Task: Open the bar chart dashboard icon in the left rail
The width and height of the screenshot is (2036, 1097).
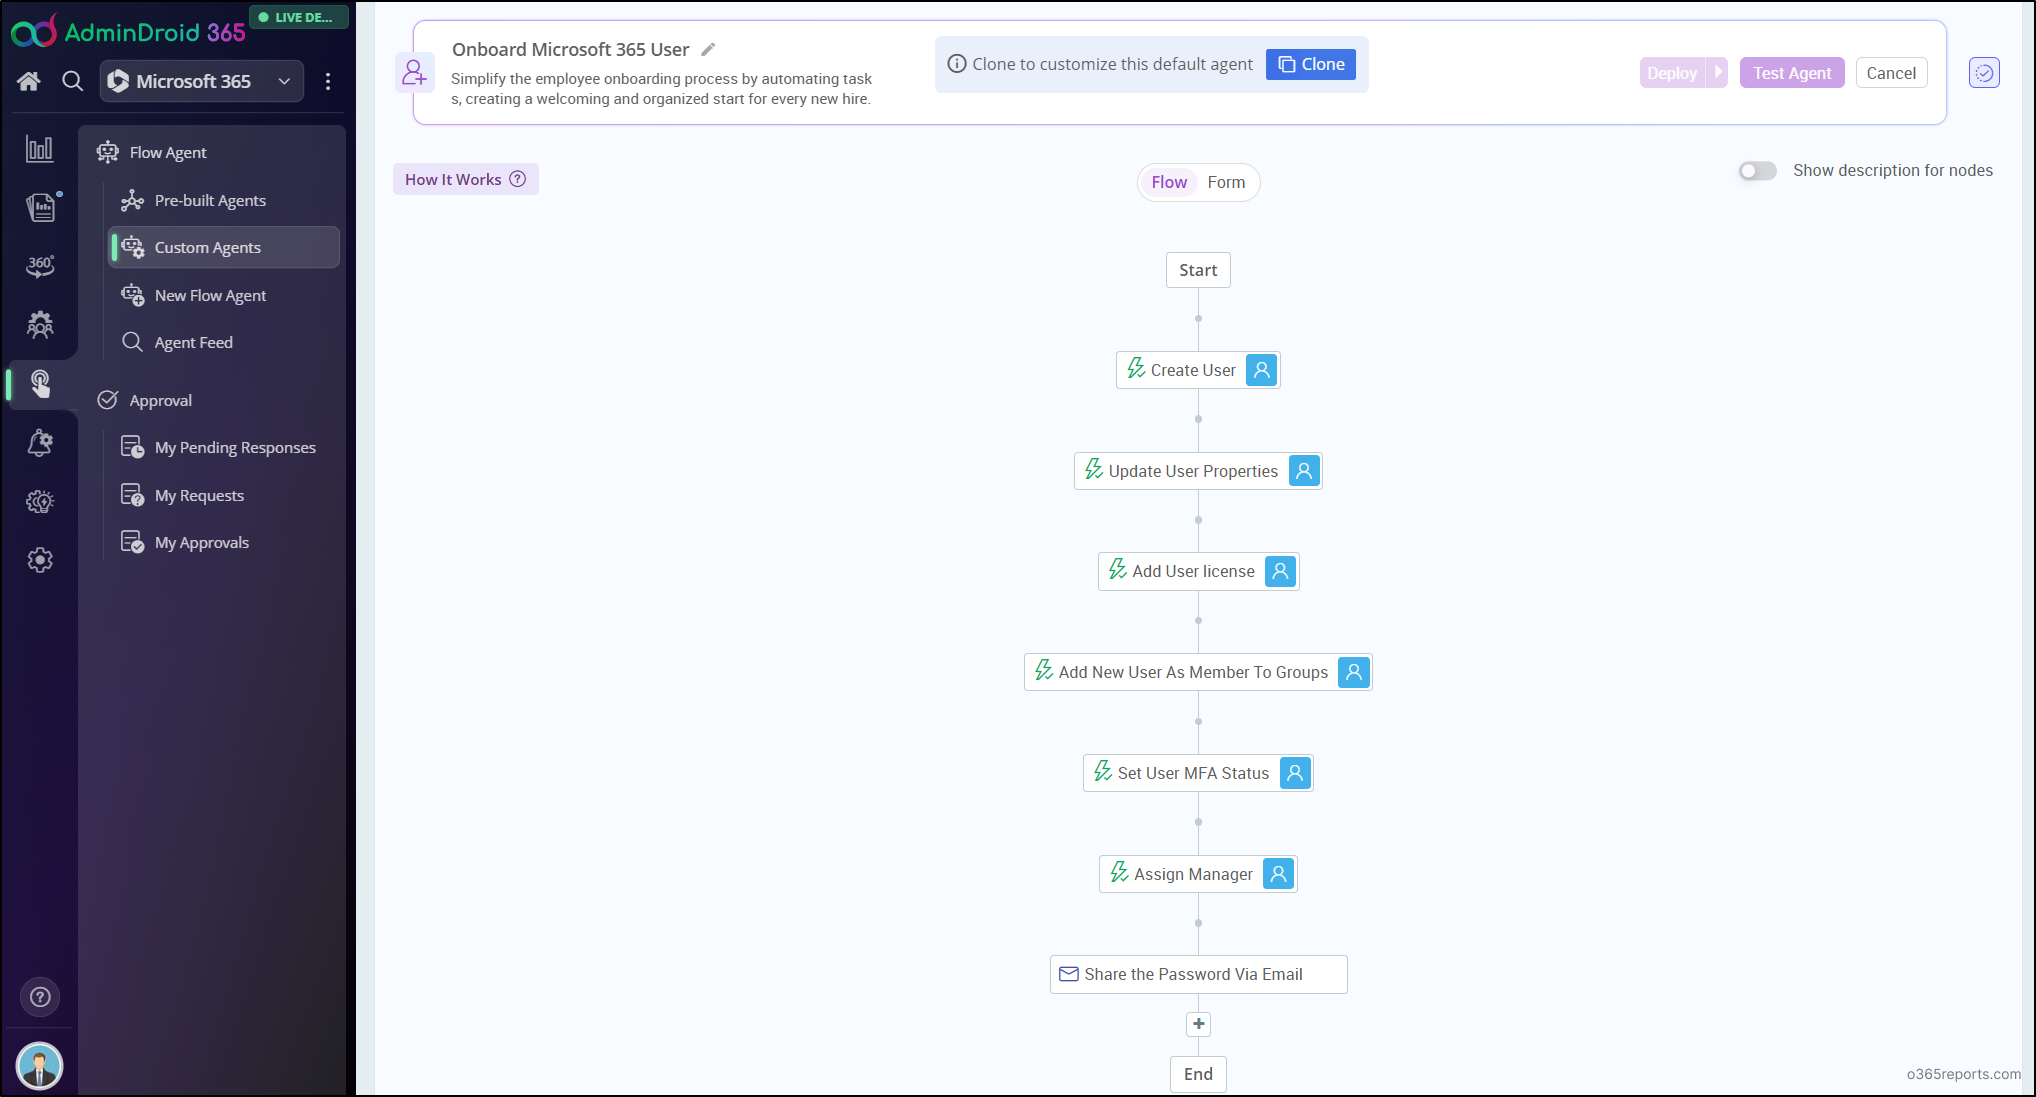Action: (x=40, y=149)
